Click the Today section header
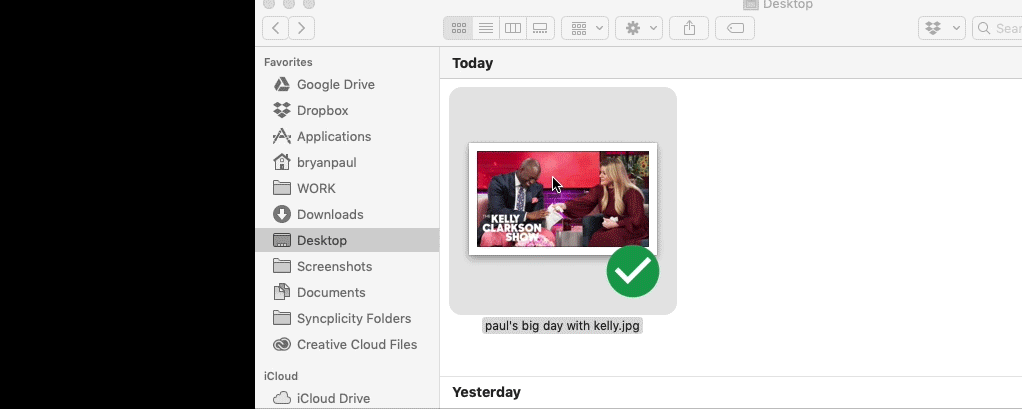The height and width of the screenshot is (409, 1022). click(x=473, y=63)
